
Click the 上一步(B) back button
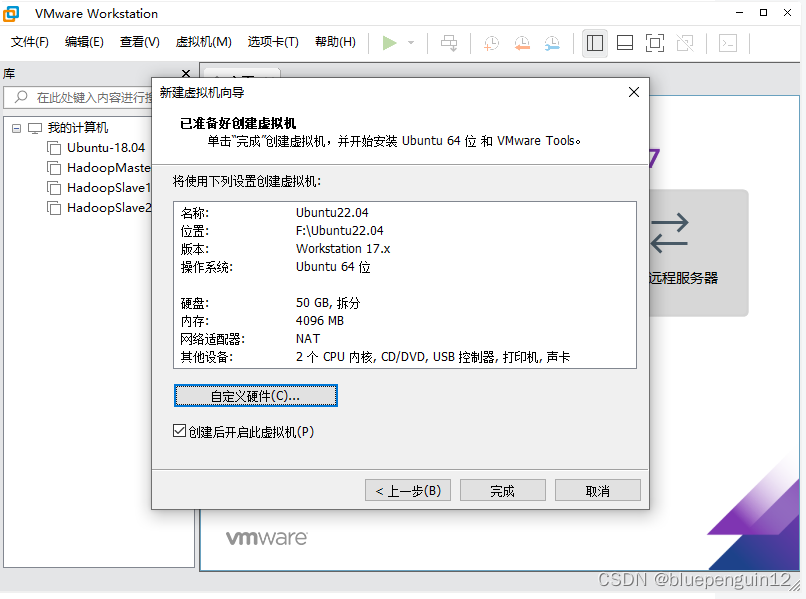(408, 491)
